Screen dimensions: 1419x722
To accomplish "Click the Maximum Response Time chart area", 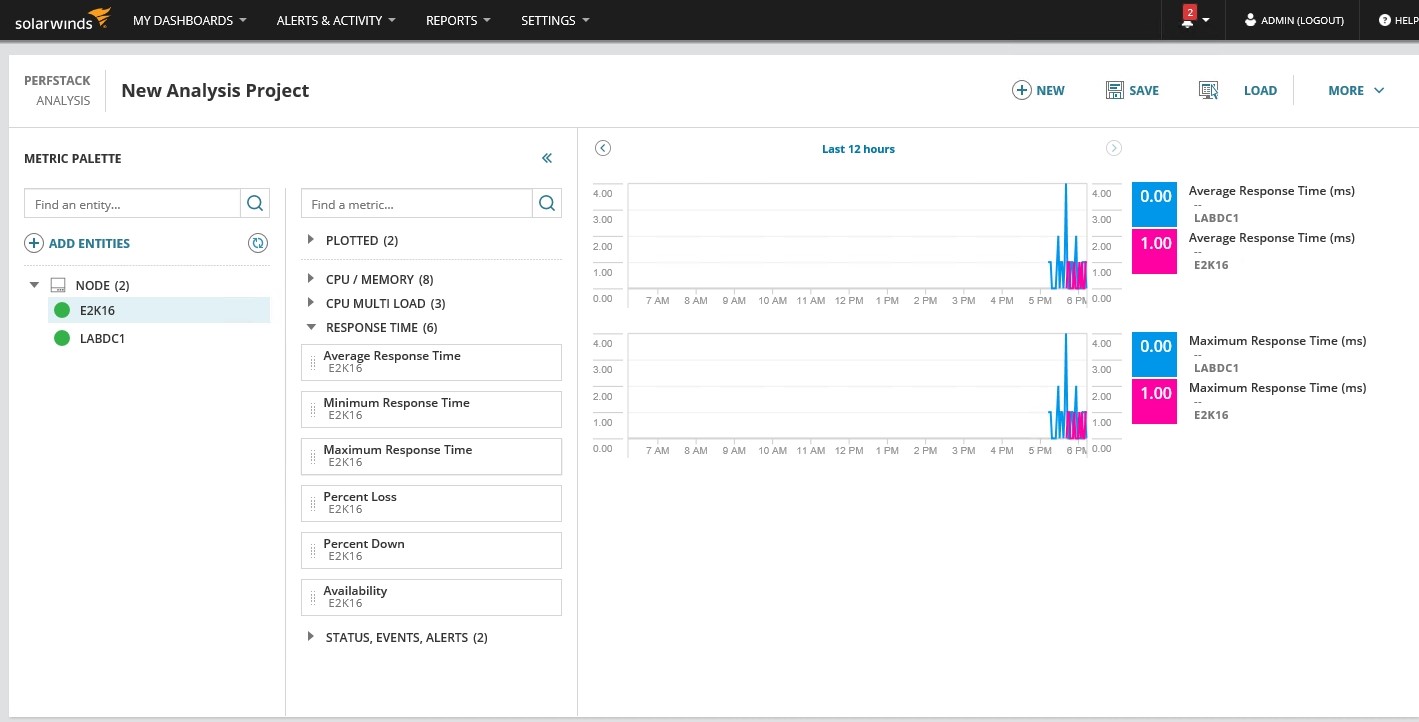I will pos(857,386).
